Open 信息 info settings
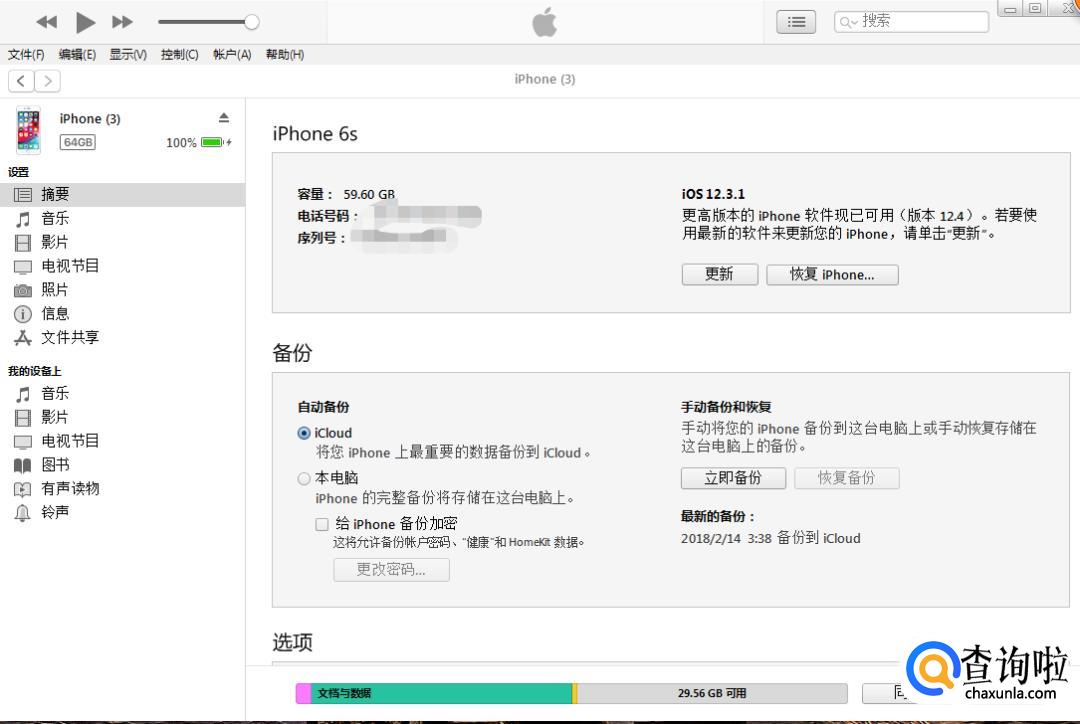The height and width of the screenshot is (724, 1080). coord(123,313)
